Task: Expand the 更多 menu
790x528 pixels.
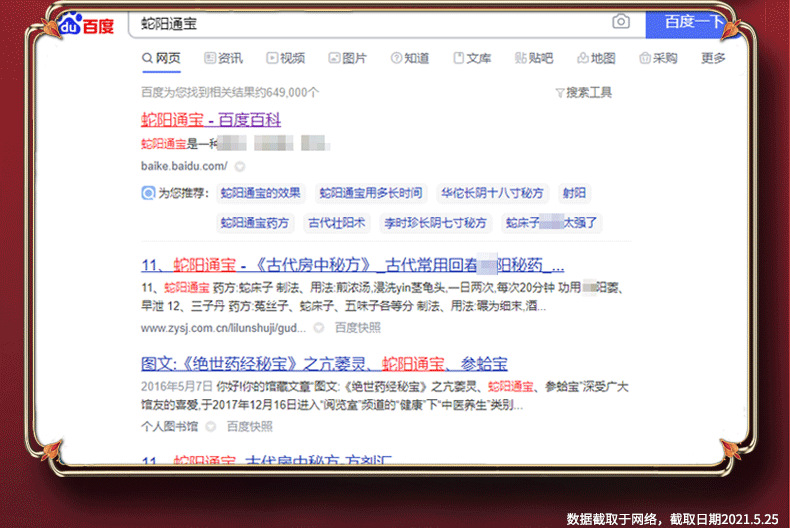Action: 713,58
